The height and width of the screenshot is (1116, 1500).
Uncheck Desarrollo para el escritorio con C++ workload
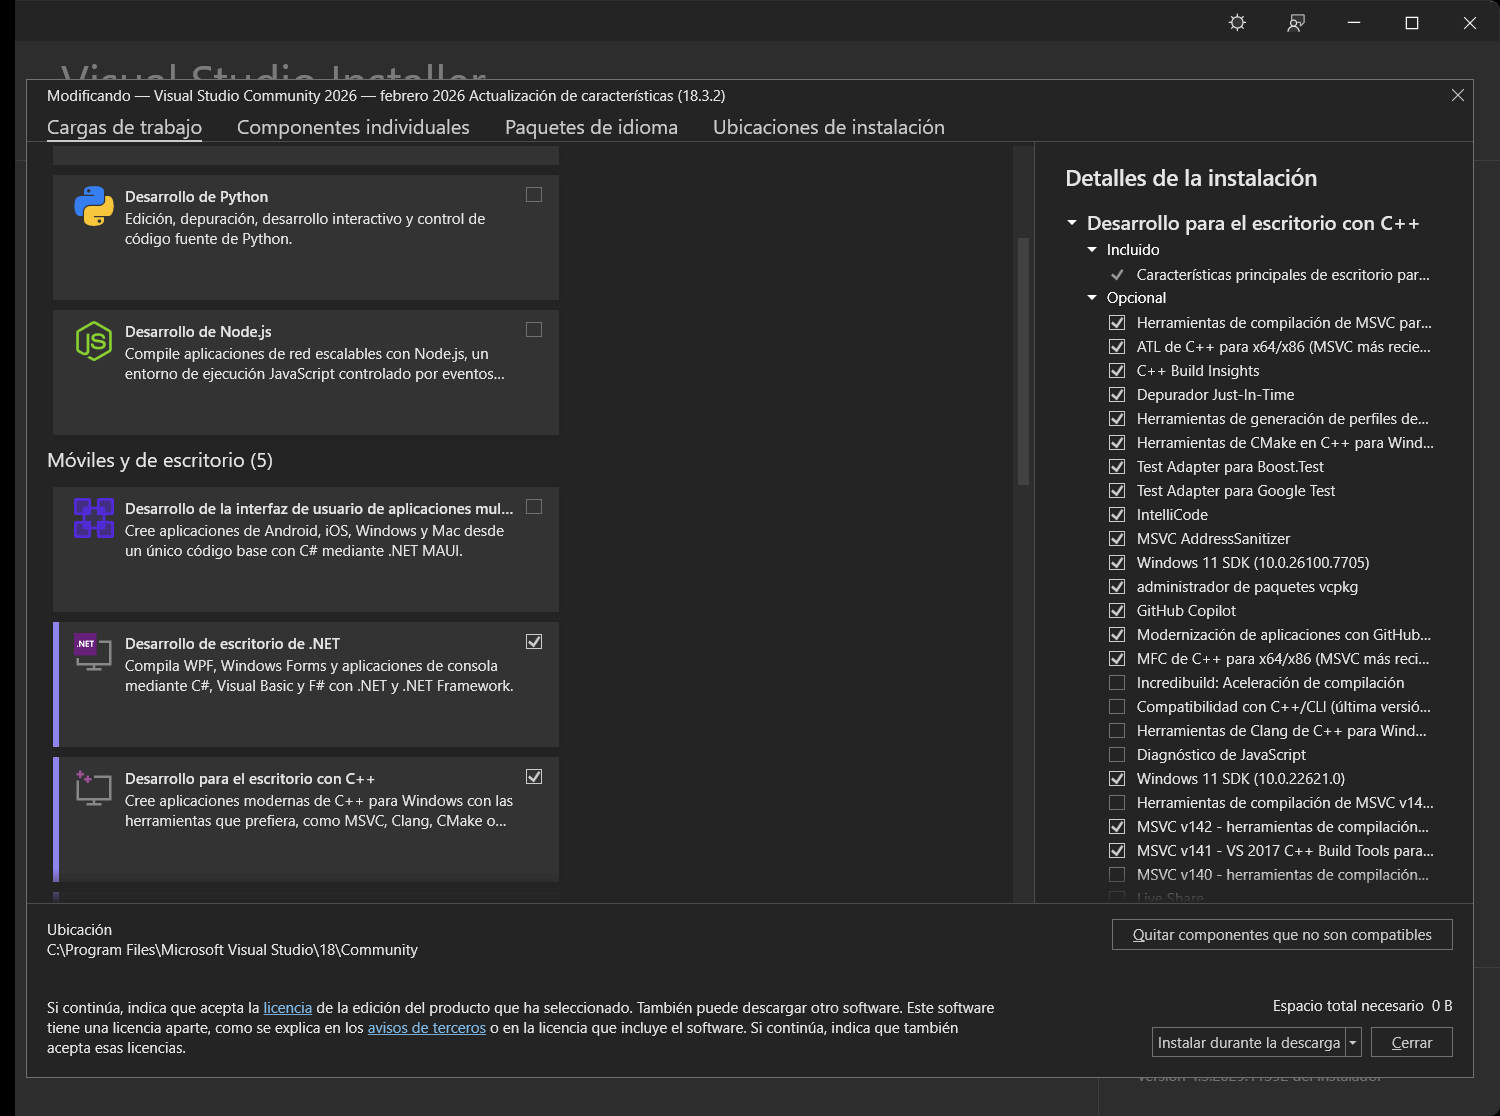[534, 777]
